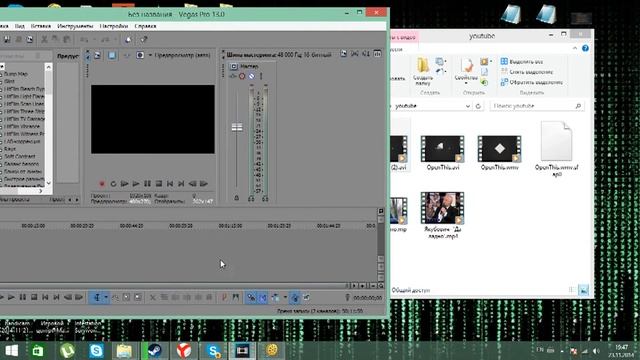The image size is (640, 360).
Task: Insert a marker with the orange marker icon
Action: [224, 298]
